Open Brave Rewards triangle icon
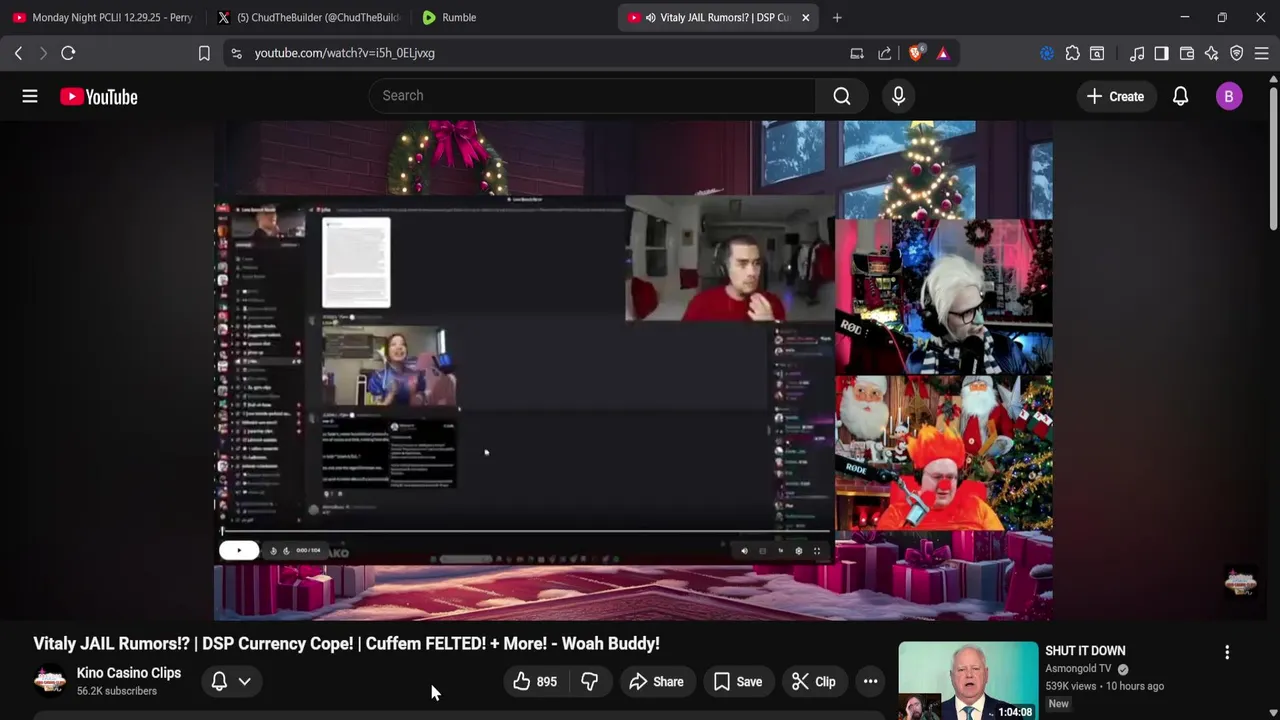The image size is (1280, 720). coord(943,53)
